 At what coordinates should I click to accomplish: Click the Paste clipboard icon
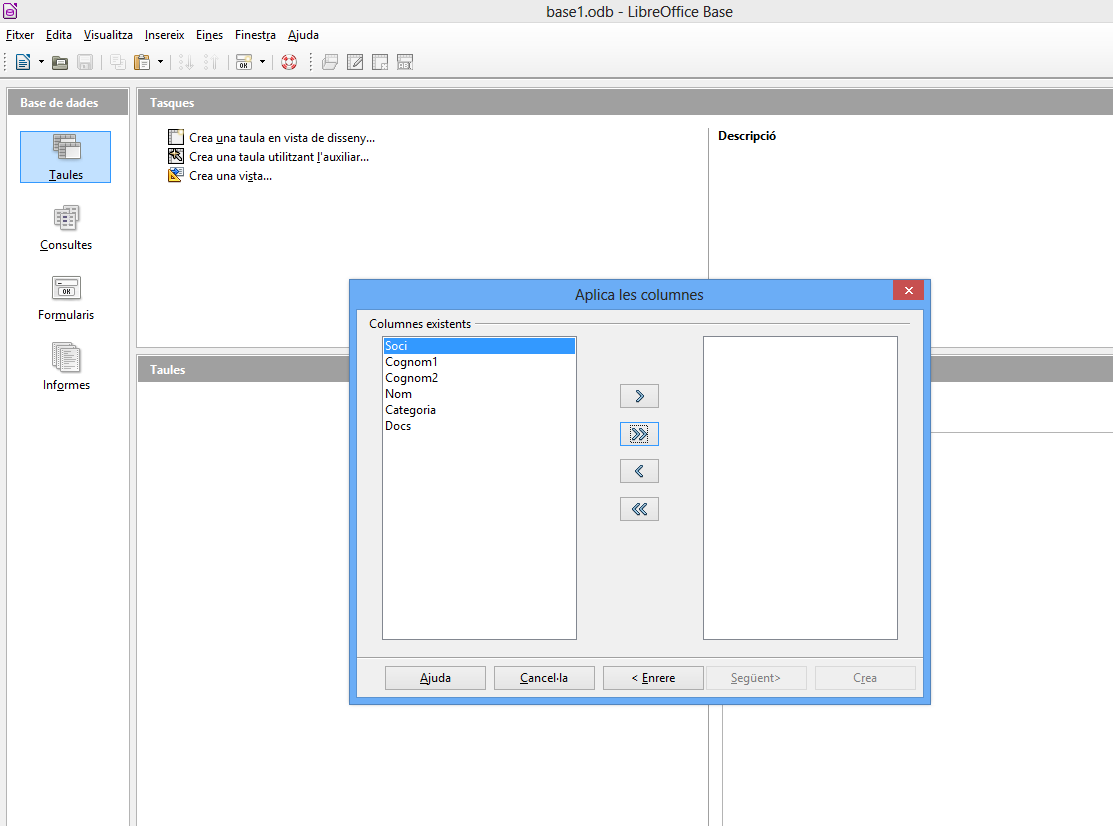pos(142,62)
